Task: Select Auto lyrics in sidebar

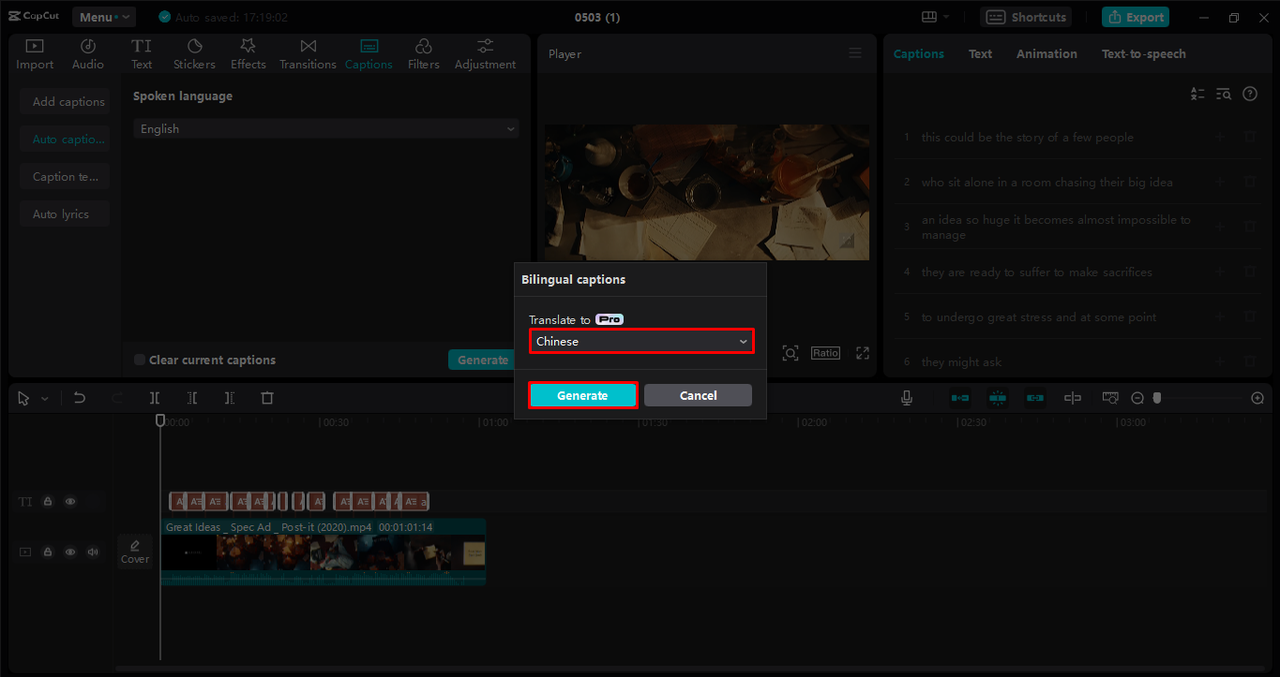Action: (x=65, y=214)
